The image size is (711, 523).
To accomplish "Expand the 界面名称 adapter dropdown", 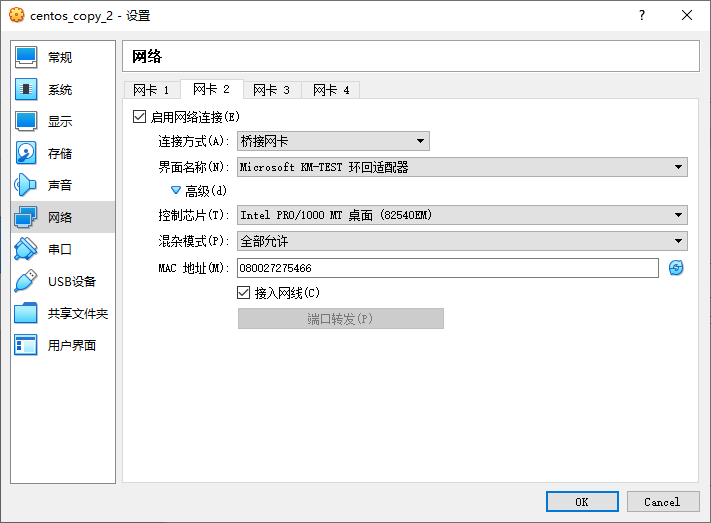I will tap(461, 167).
